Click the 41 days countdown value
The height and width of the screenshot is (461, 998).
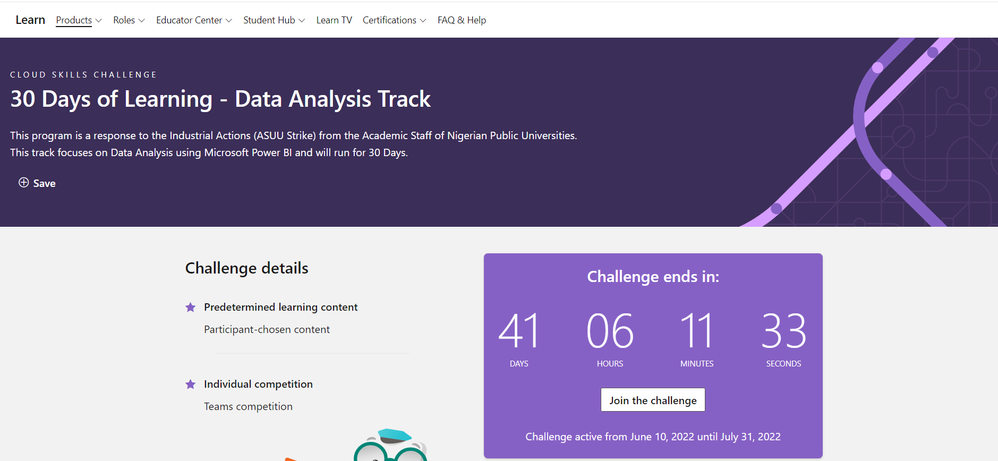[519, 331]
